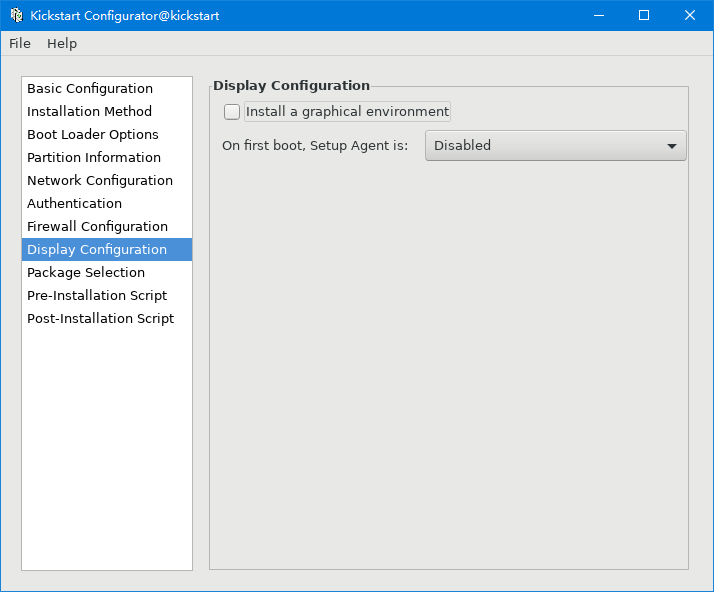
Task: Choose Authentication in the section list
Action: 107,204
